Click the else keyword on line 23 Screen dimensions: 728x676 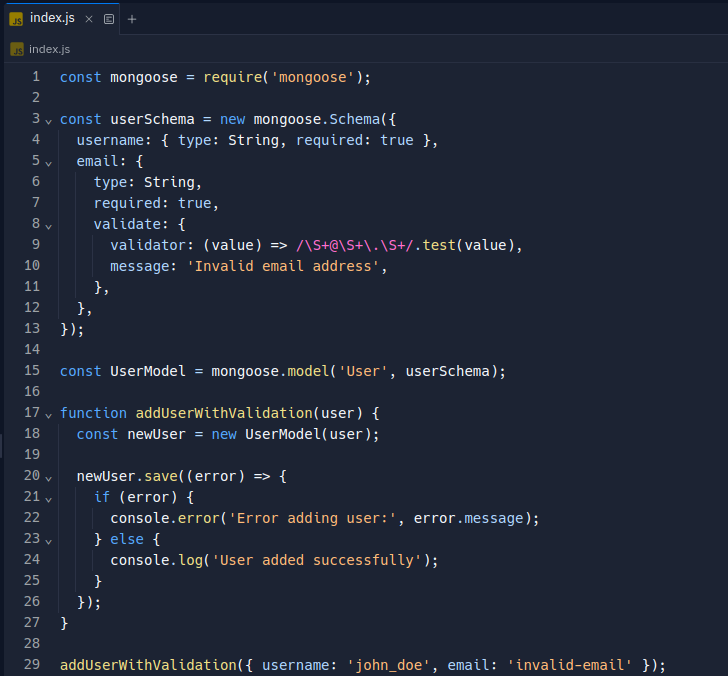(x=127, y=539)
